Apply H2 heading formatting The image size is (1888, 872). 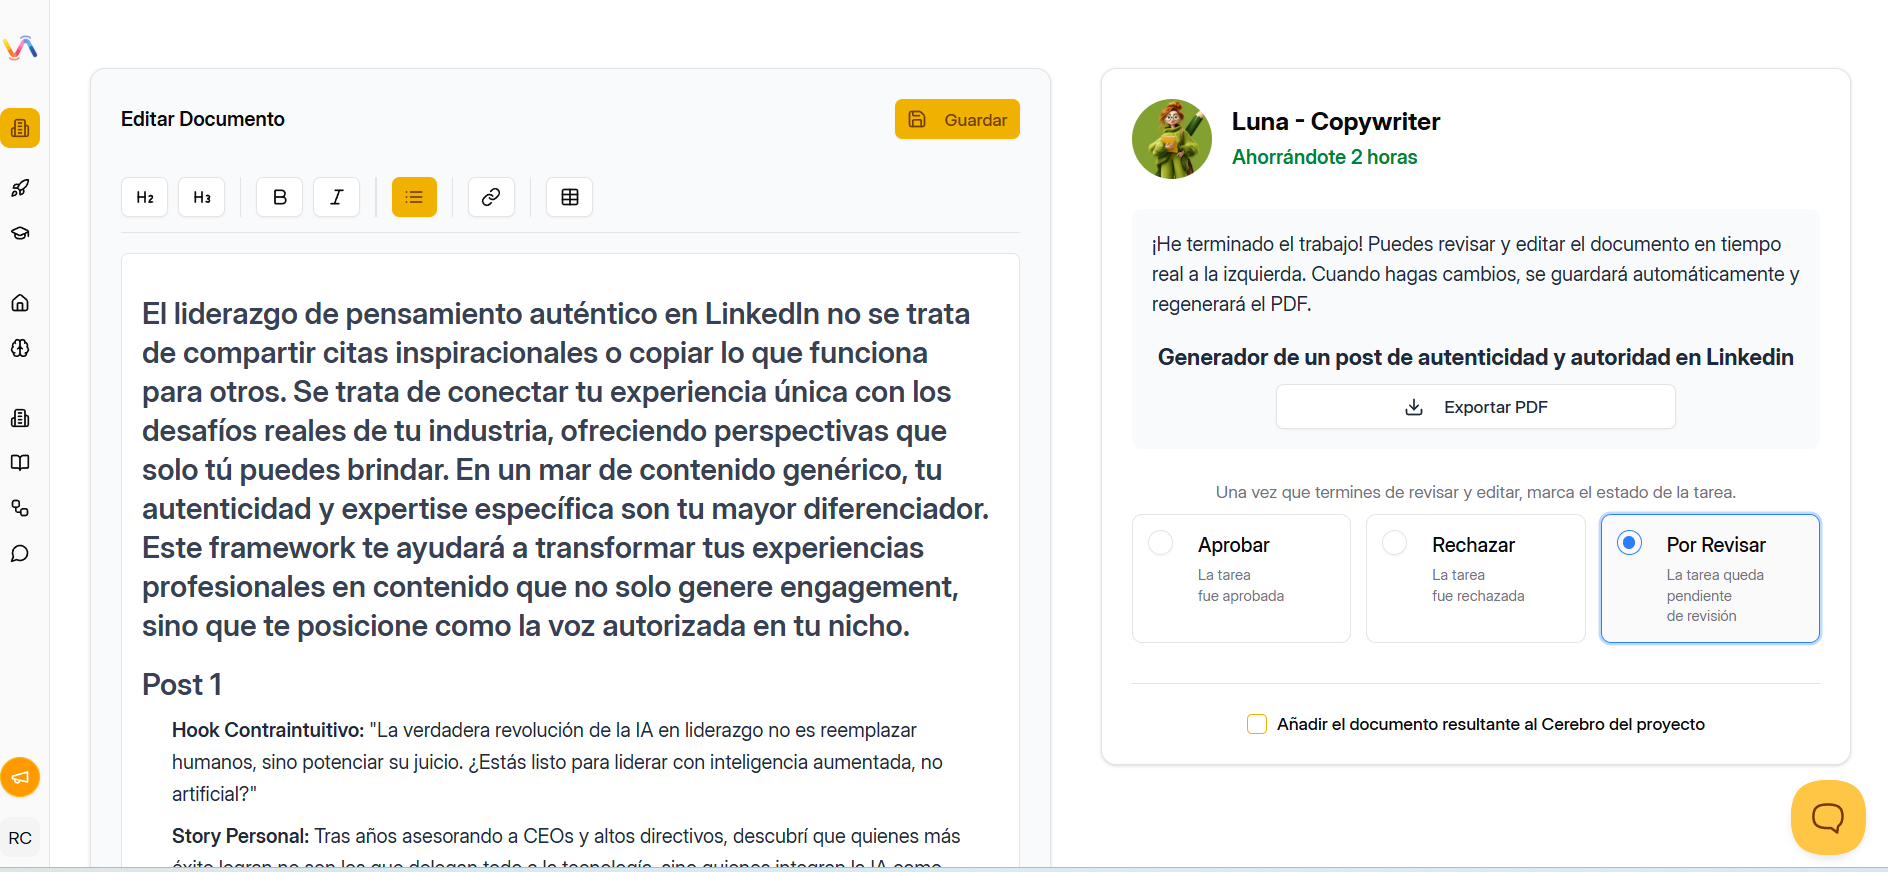pyautogui.click(x=144, y=197)
